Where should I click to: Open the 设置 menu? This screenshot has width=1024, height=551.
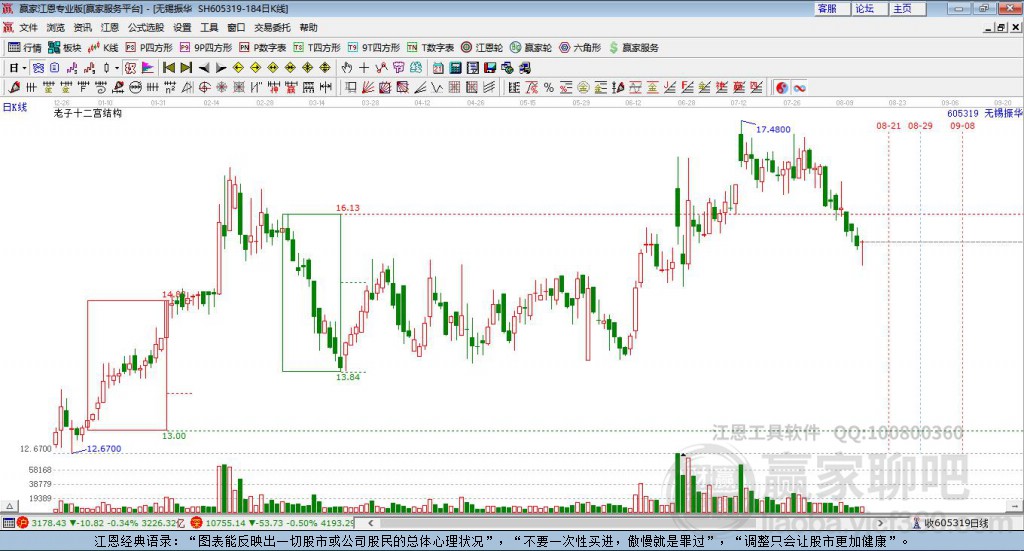click(x=182, y=27)
